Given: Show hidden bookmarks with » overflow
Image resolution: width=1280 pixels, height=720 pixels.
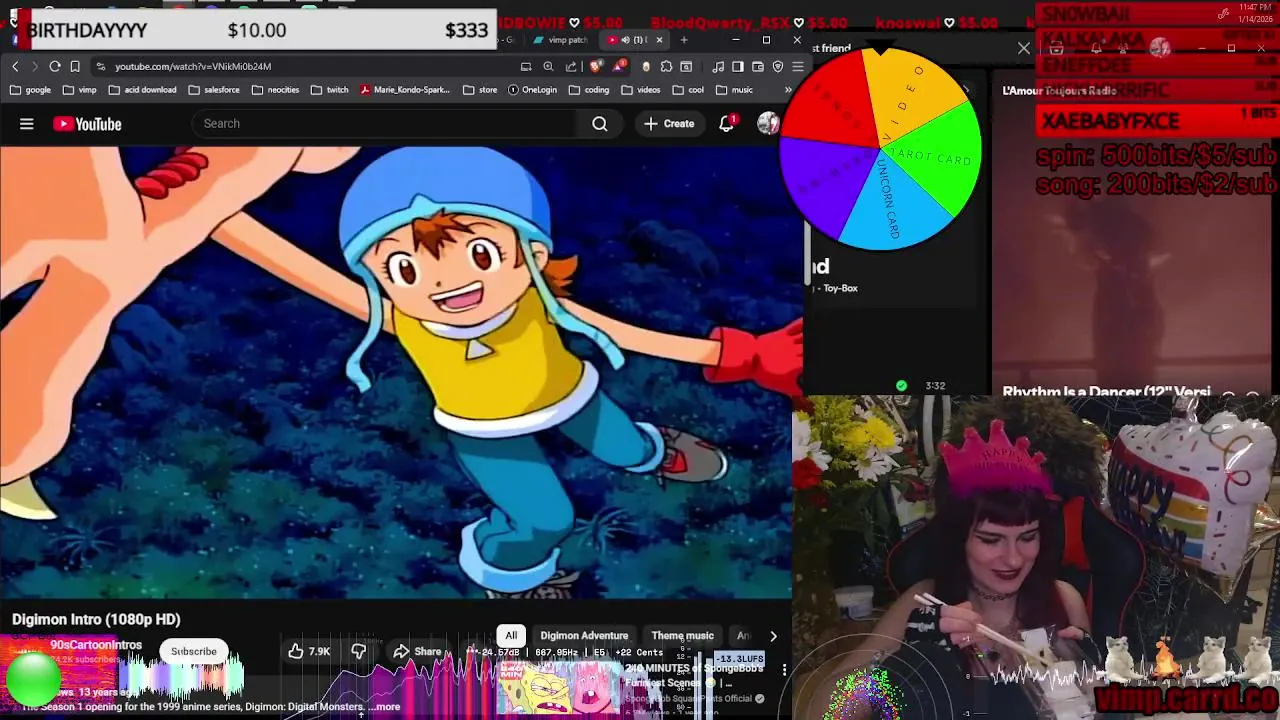Looking at the screenshot, I should click(x=789, y=90).
